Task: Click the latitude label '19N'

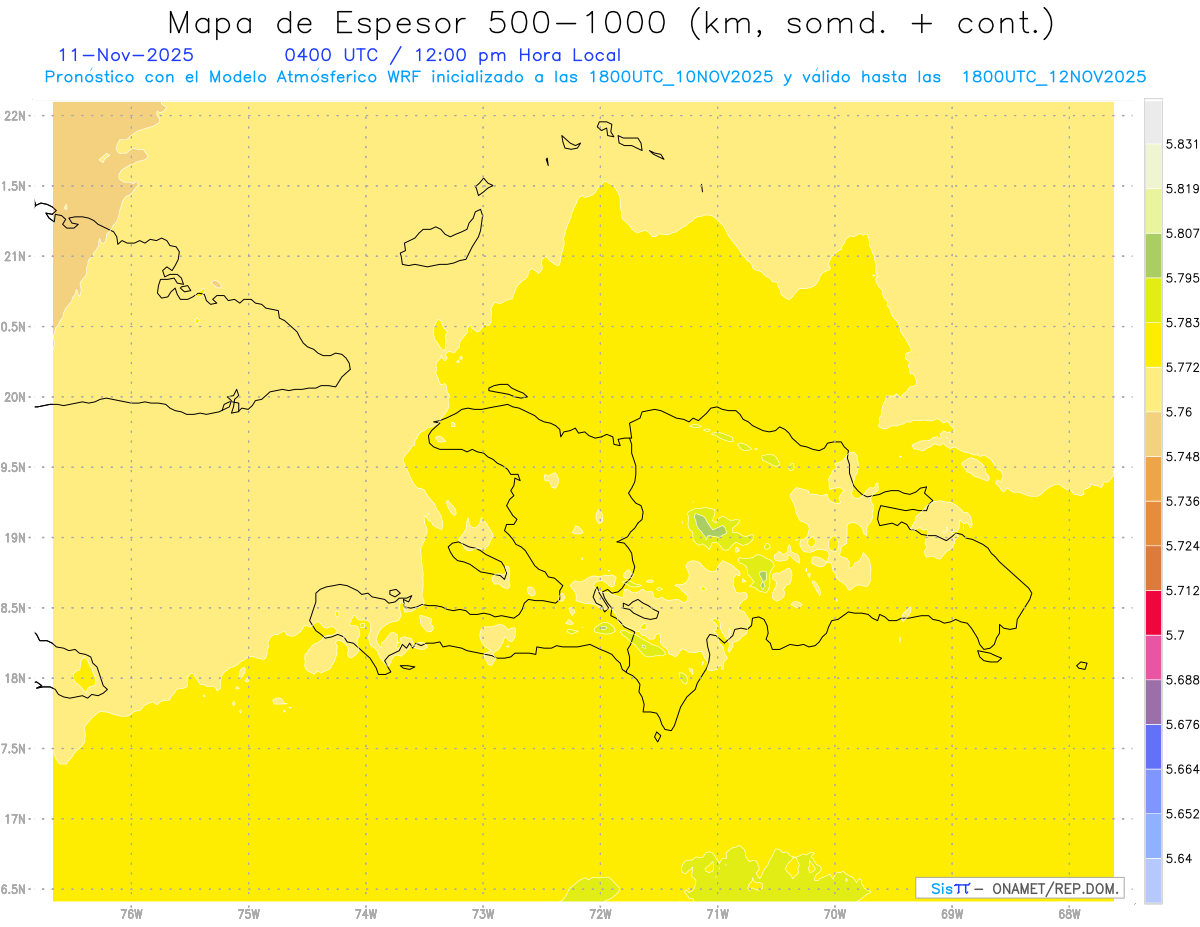Action: click(x=16, y=537)
